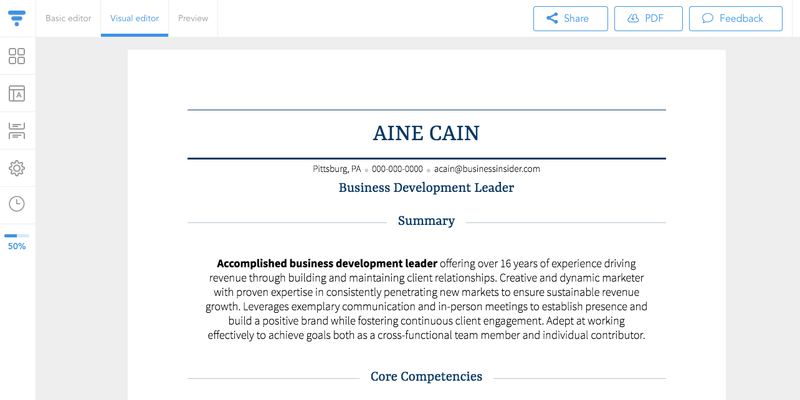800x400 pixels.
Task: Click the Business Development Leader title
Action: pos(427,188)
